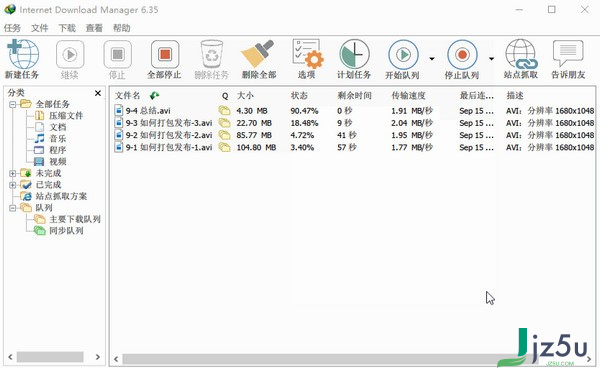The width and height of the screenshot is (600, 368).
Task: Close the 分类 categories panel
Action: pyautogui.click(x=98, y=93)
